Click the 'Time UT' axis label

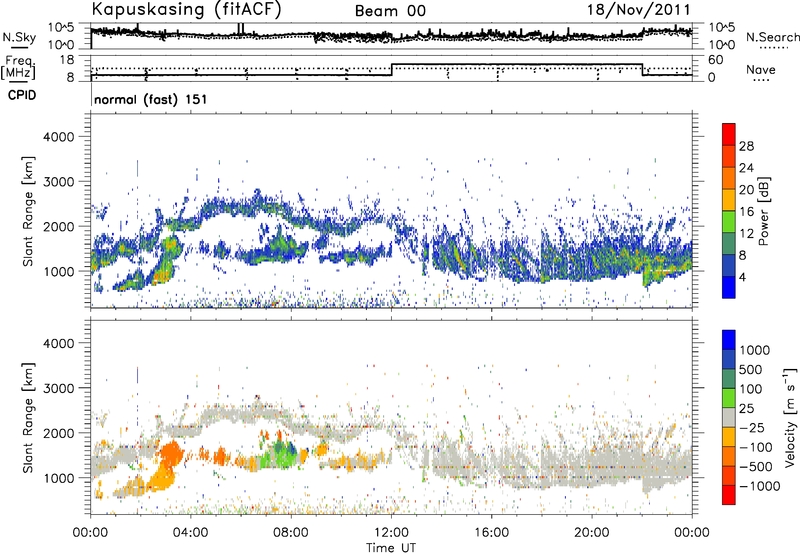pos(391,548)
